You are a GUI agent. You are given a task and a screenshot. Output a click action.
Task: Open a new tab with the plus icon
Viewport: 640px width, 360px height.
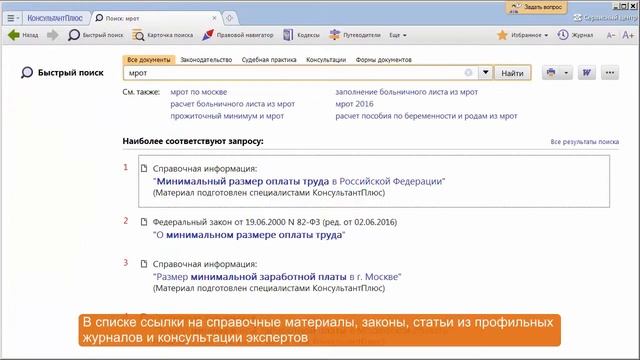230,18
